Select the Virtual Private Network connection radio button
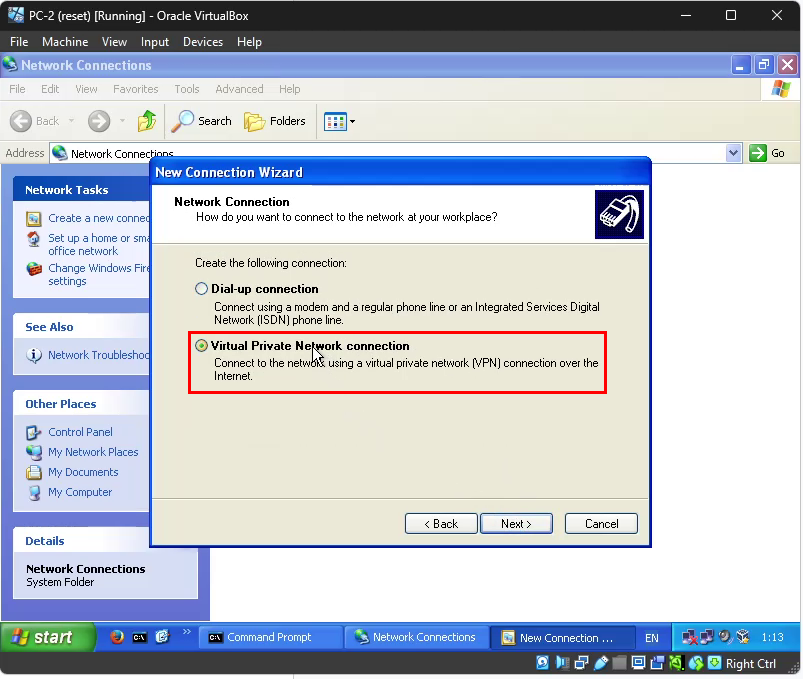Viewport: 803px width, 679px height. pos(201,346)
